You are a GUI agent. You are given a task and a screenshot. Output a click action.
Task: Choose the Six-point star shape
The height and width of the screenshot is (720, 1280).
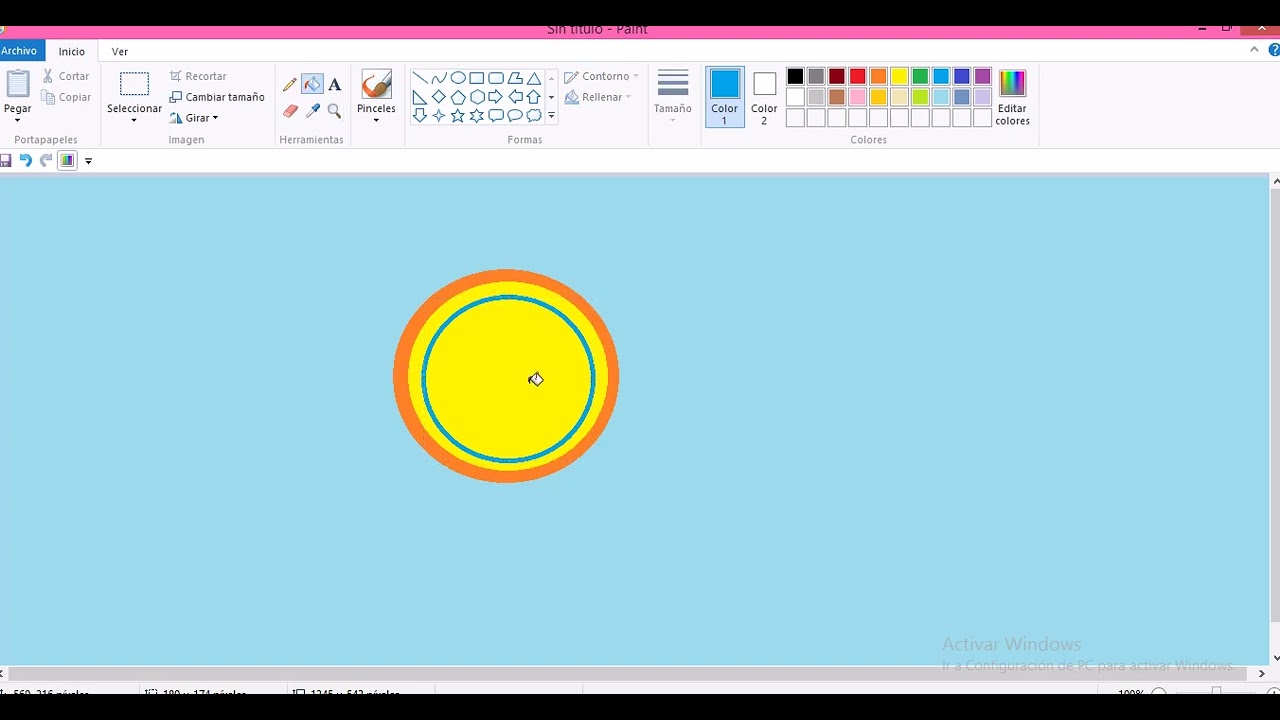[477, 116]
